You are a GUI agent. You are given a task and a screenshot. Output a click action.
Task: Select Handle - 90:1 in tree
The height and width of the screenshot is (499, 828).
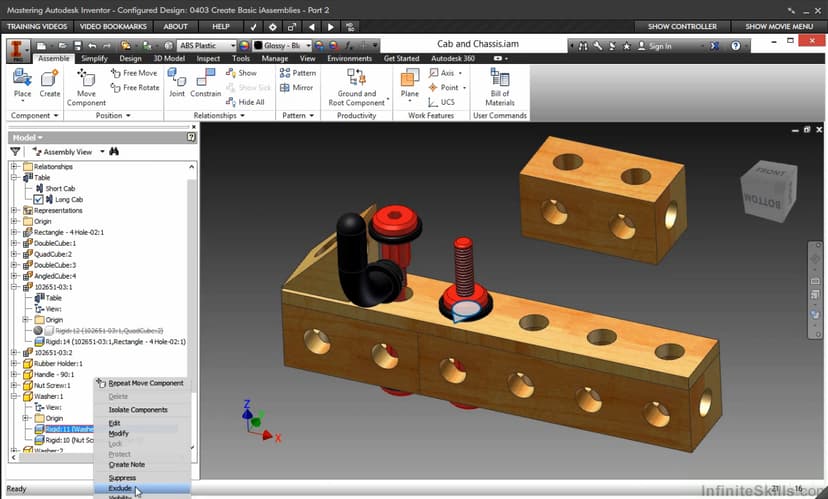54,374
